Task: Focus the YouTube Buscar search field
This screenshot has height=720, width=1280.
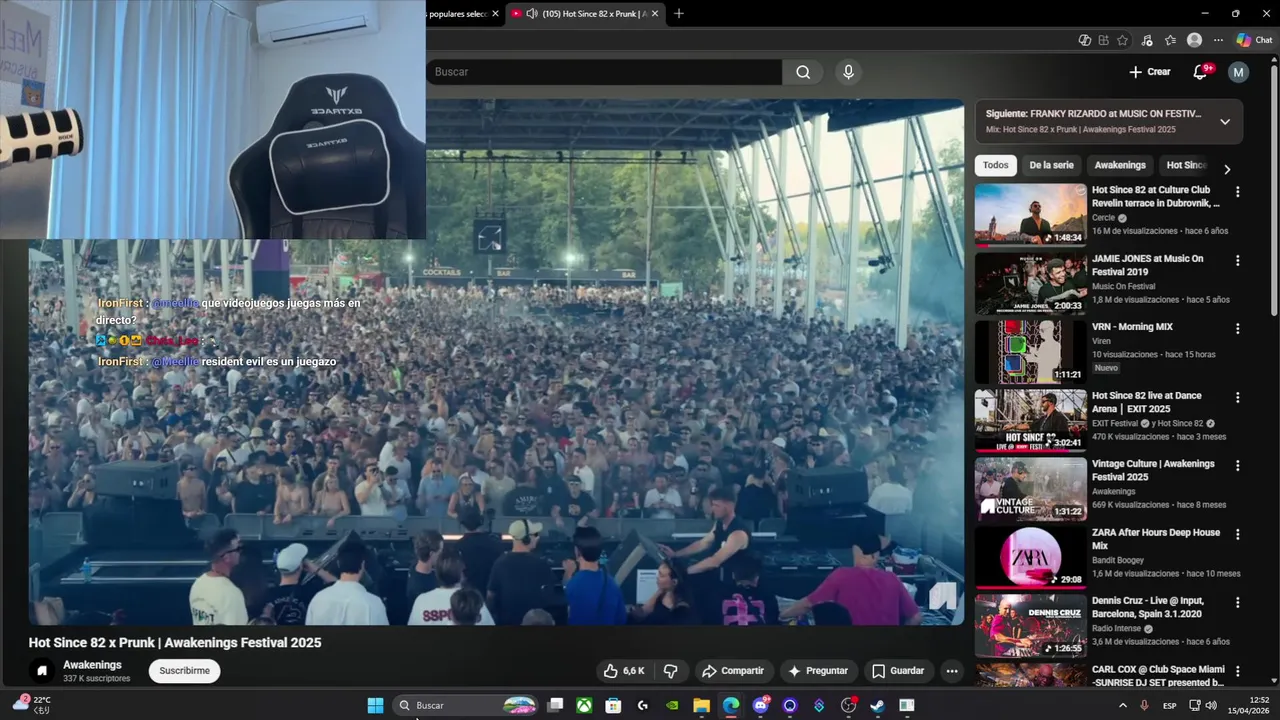Action: pos(604,72)
